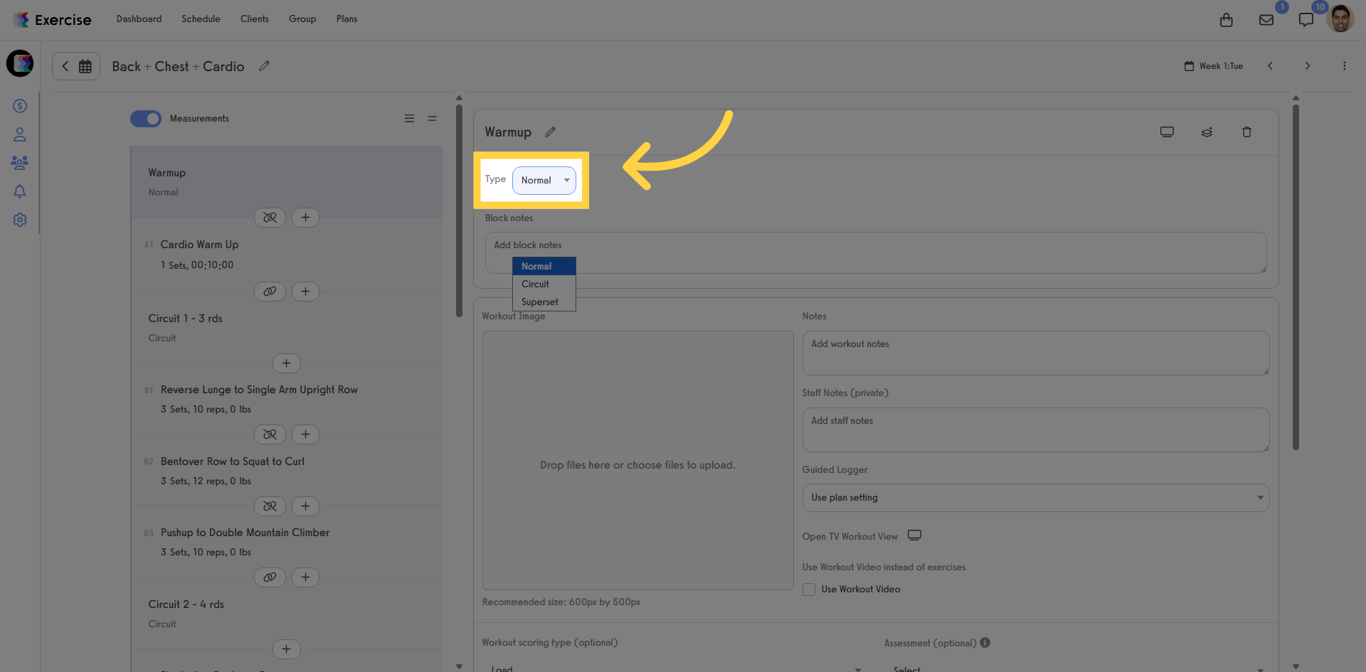Open the Plans nav item
The image size is (1366, 672).
pyautogui.click(x=347, y=19)
